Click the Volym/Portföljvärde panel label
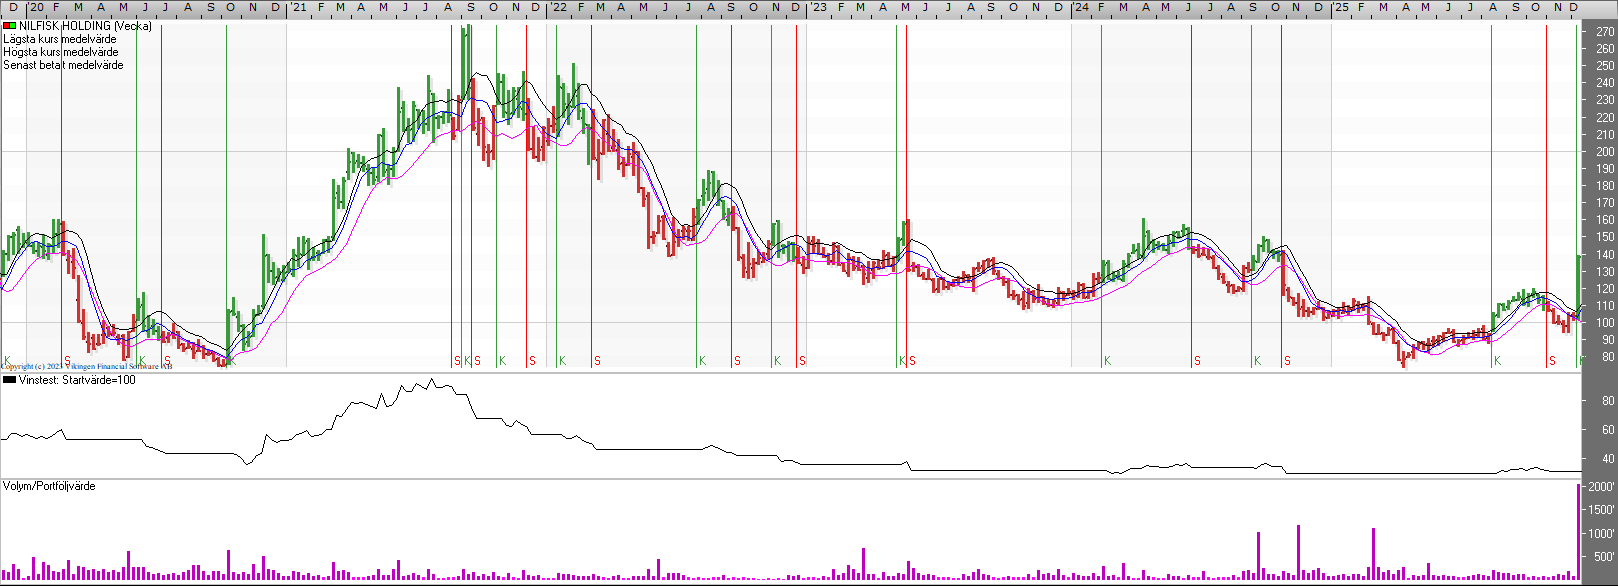The image size is (1618, 586). point(49,486)
